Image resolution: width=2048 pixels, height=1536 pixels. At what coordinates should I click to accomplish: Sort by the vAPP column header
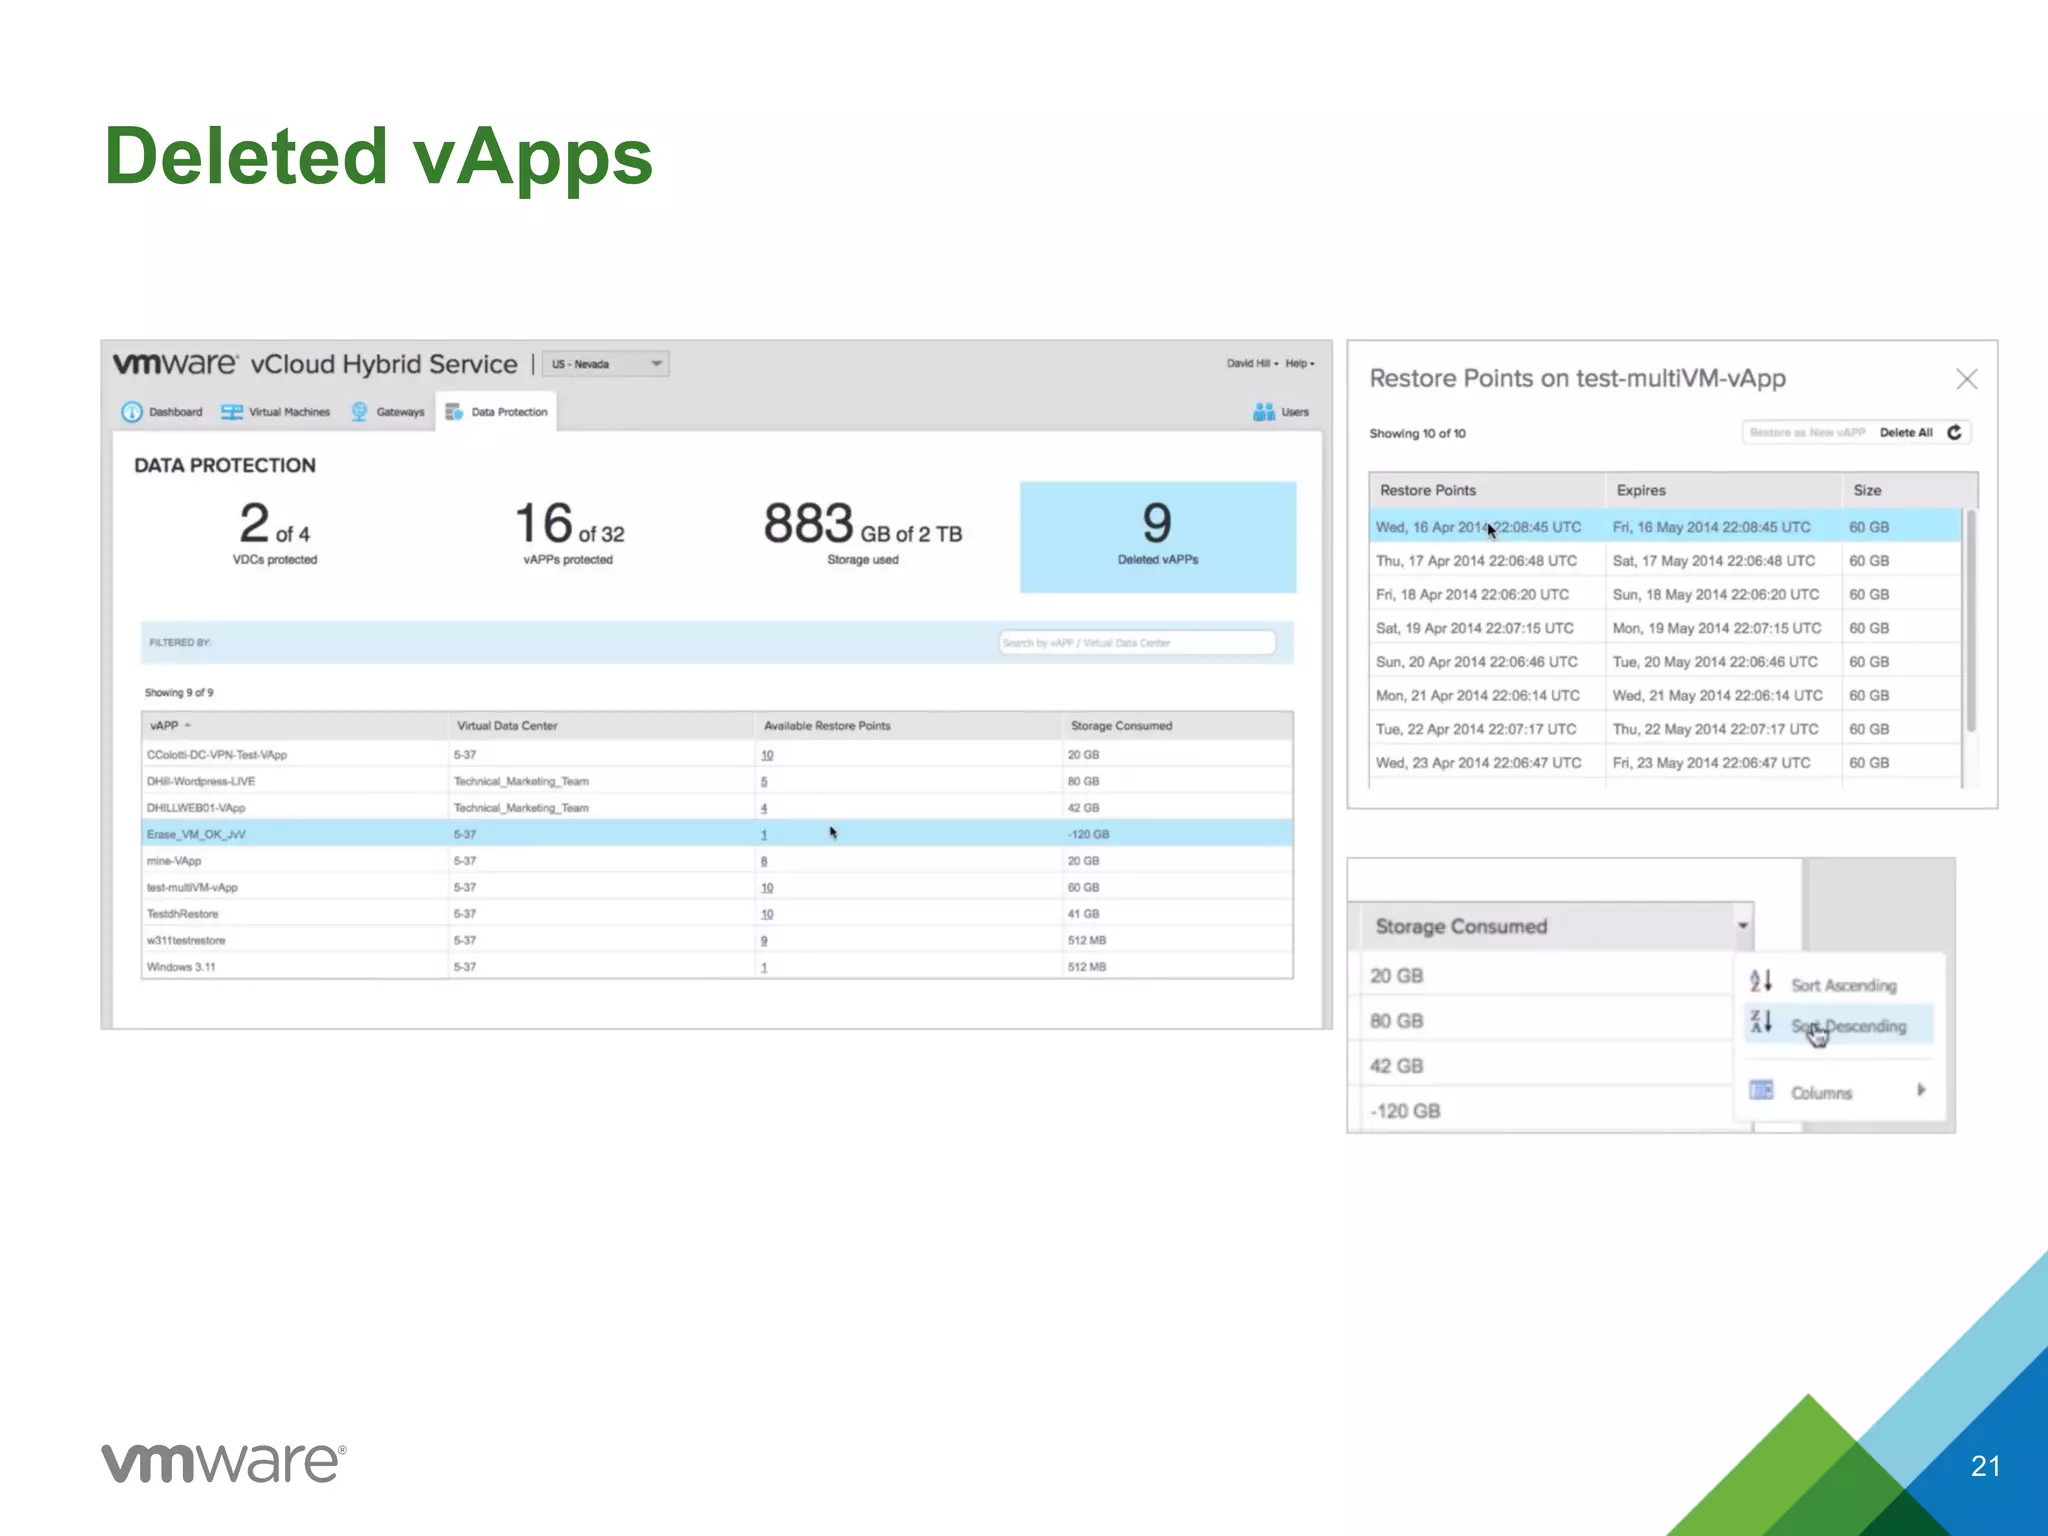click(x=165, y=726)
